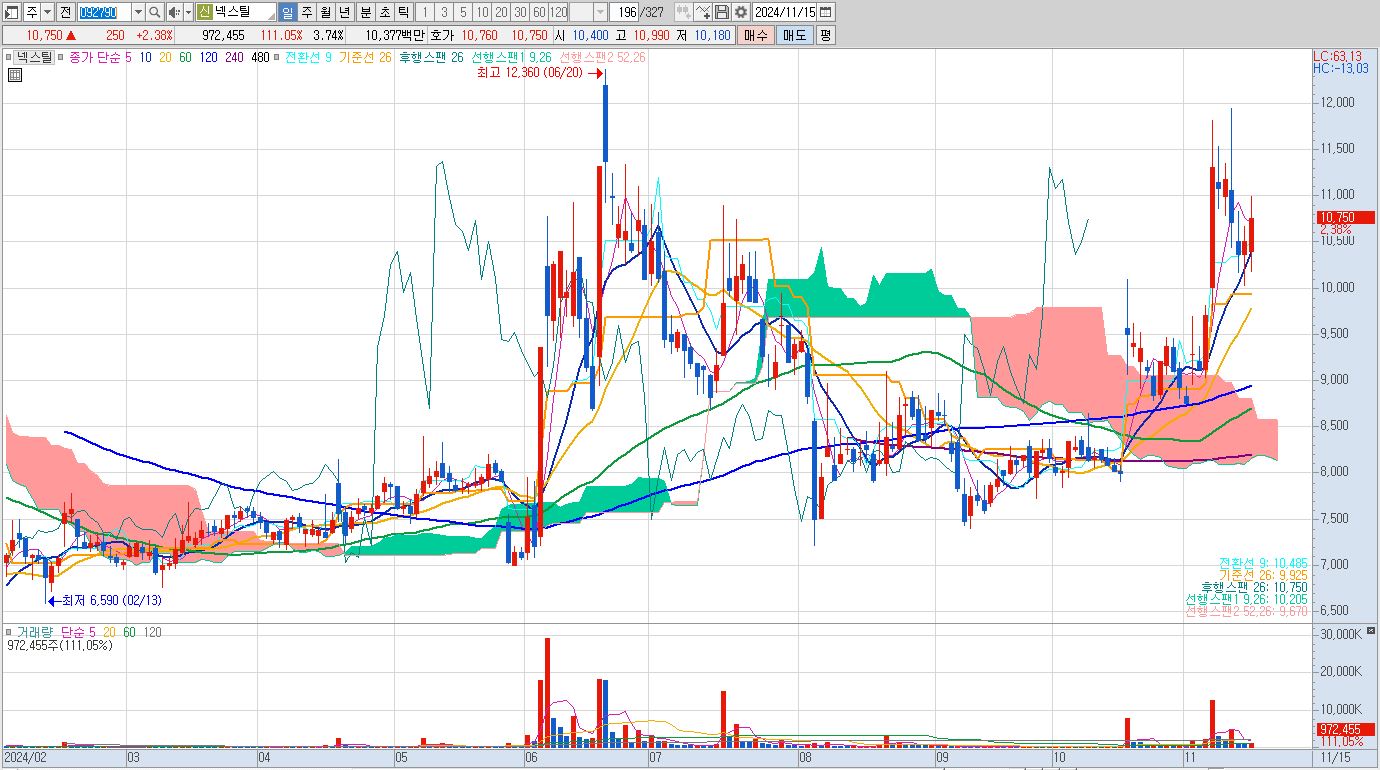Click the 매수 buy button
1380x770 pixels.
[755, 35]
